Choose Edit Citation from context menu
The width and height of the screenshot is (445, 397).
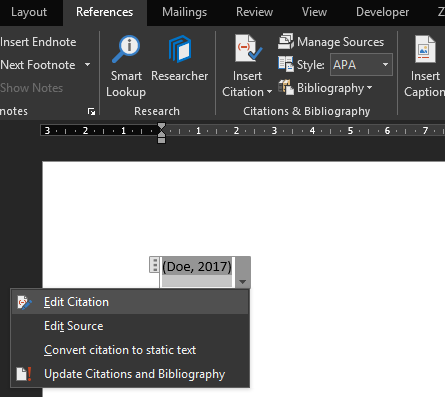[130, 302]
